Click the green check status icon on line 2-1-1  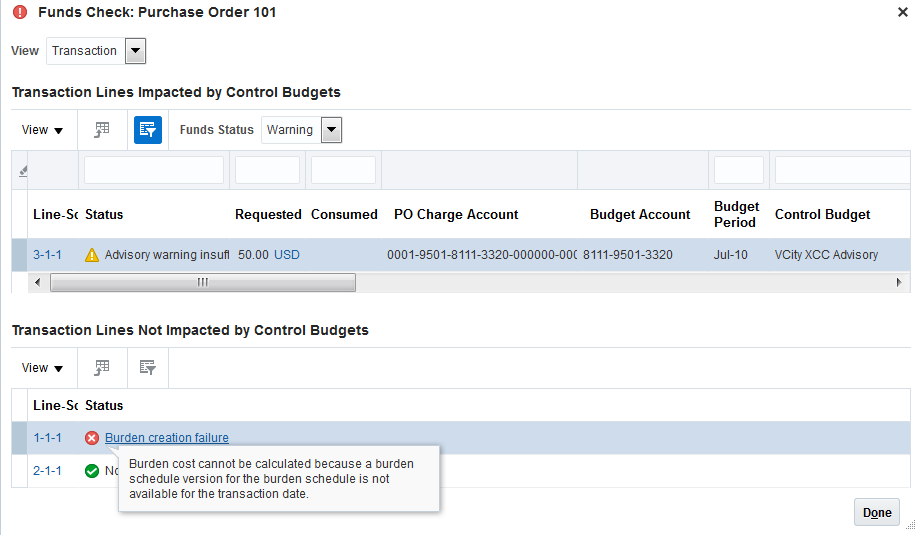coord(92,471)
